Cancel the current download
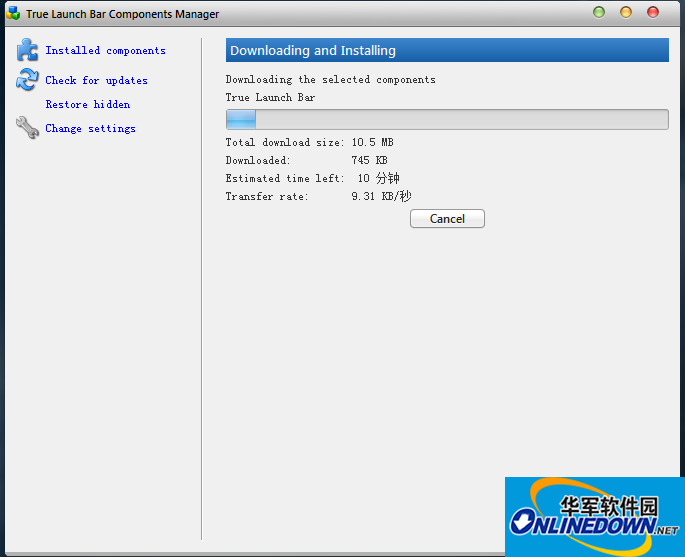 (x=447, y=218)
